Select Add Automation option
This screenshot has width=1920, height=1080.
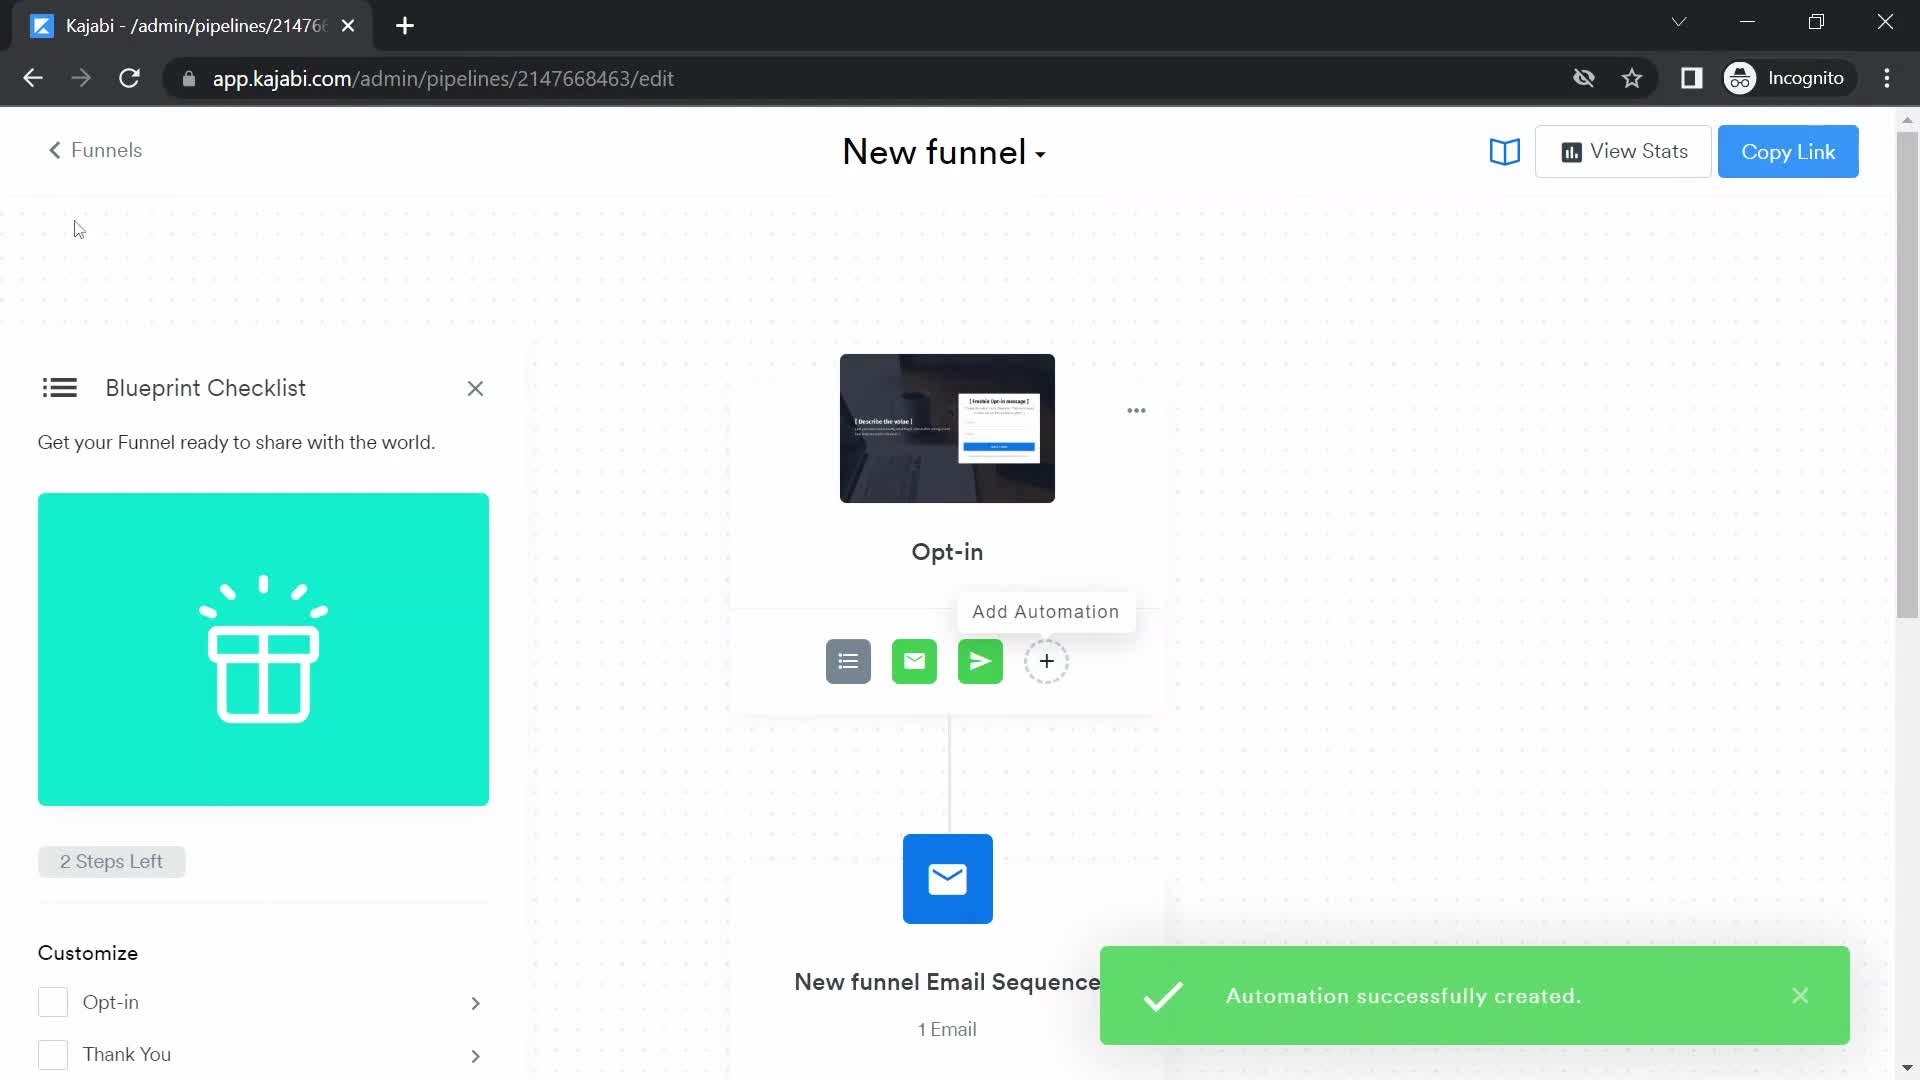1046,611
